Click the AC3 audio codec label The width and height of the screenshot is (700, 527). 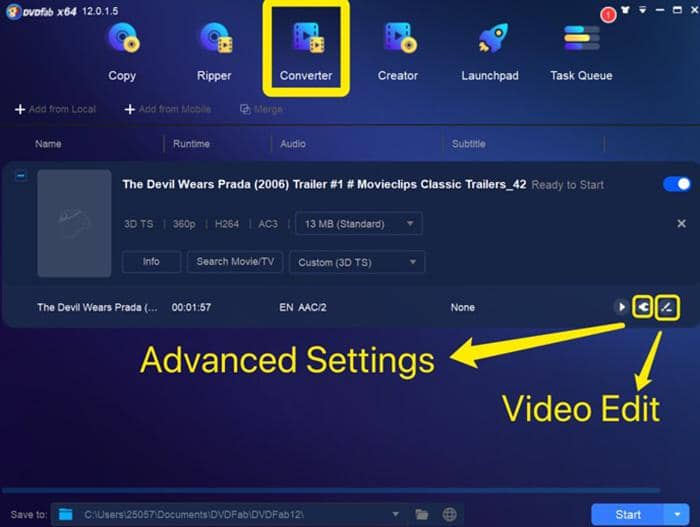(268, 224)
